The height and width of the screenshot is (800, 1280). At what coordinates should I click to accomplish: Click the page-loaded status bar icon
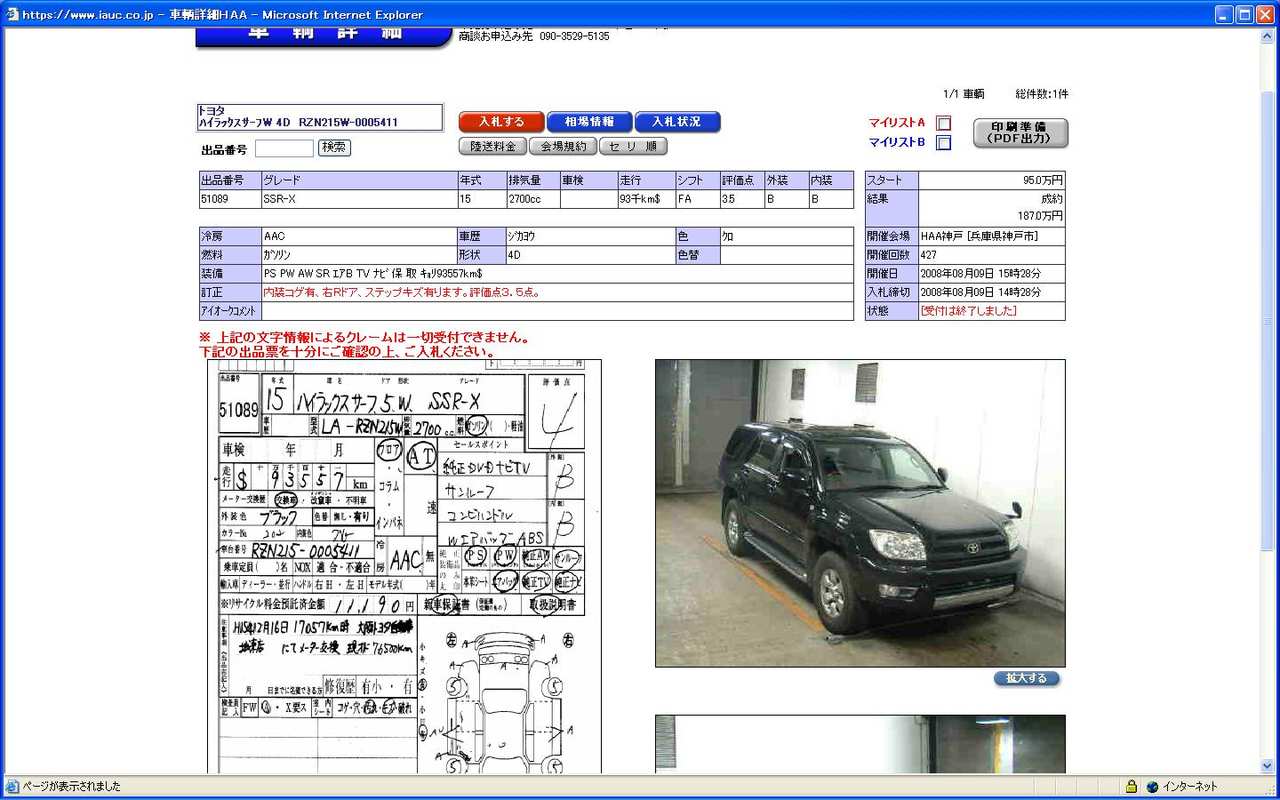(12, 786)
